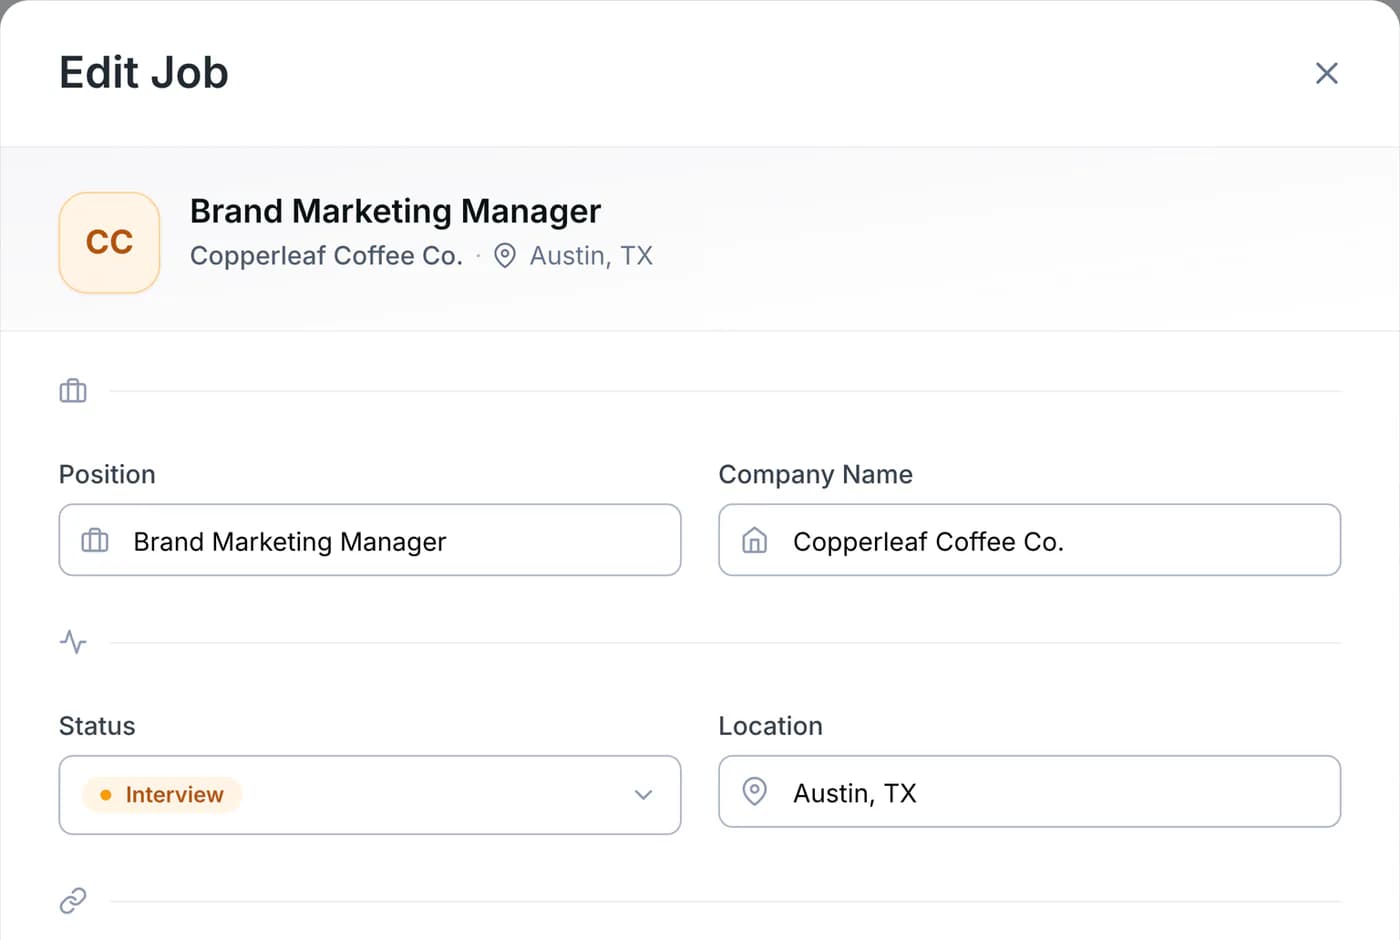Click the Status dropdown chevron arrow
1400x940 pixels.
(643, 795)
